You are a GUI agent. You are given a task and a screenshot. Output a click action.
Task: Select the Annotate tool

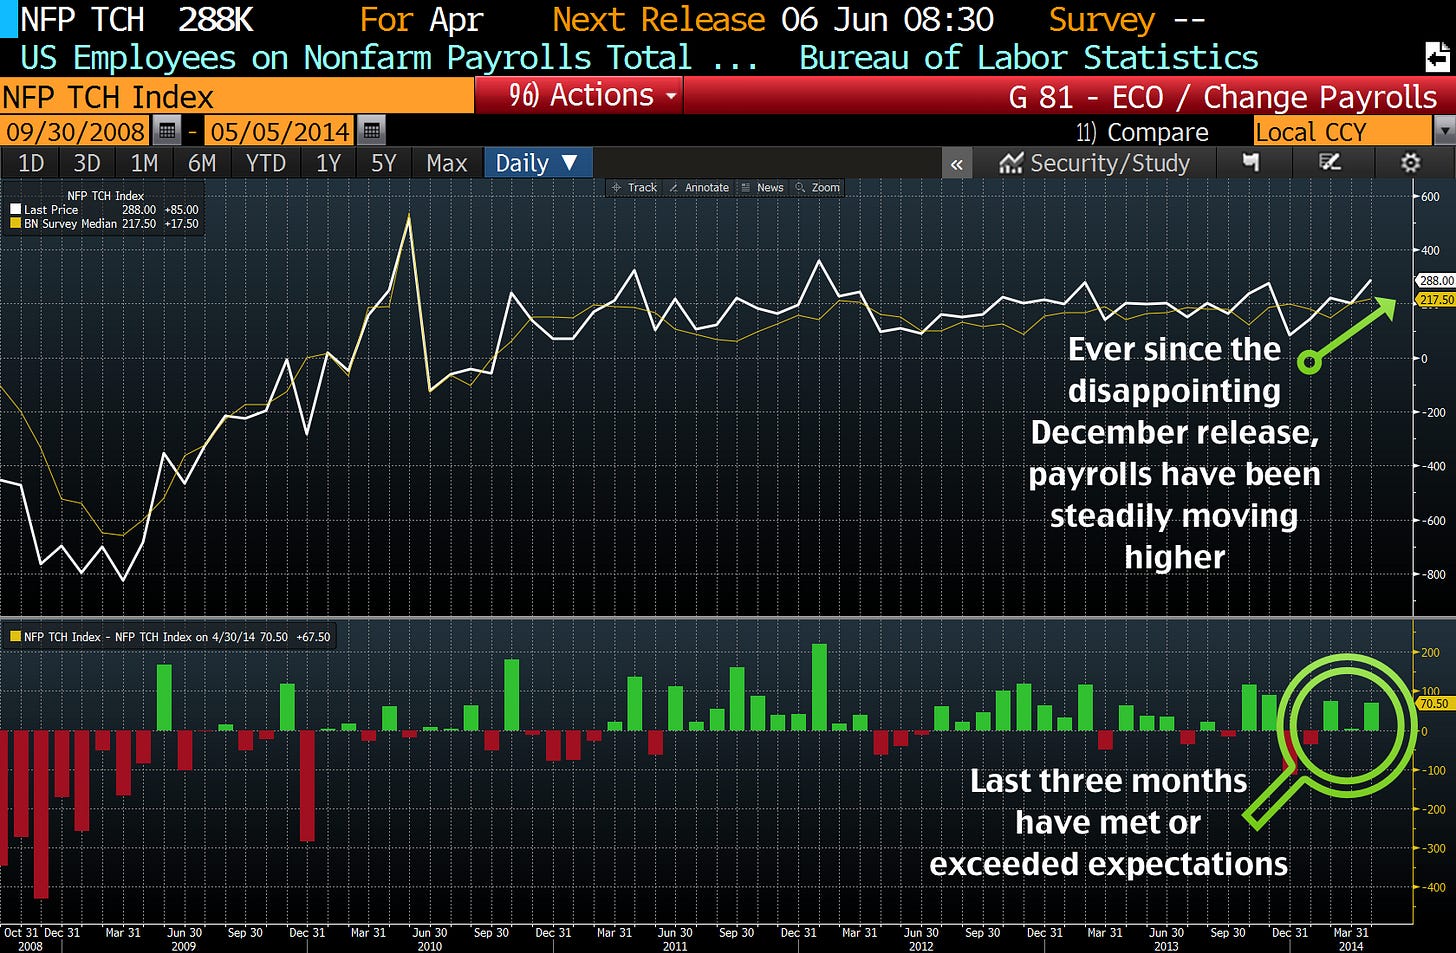(699, 187)
